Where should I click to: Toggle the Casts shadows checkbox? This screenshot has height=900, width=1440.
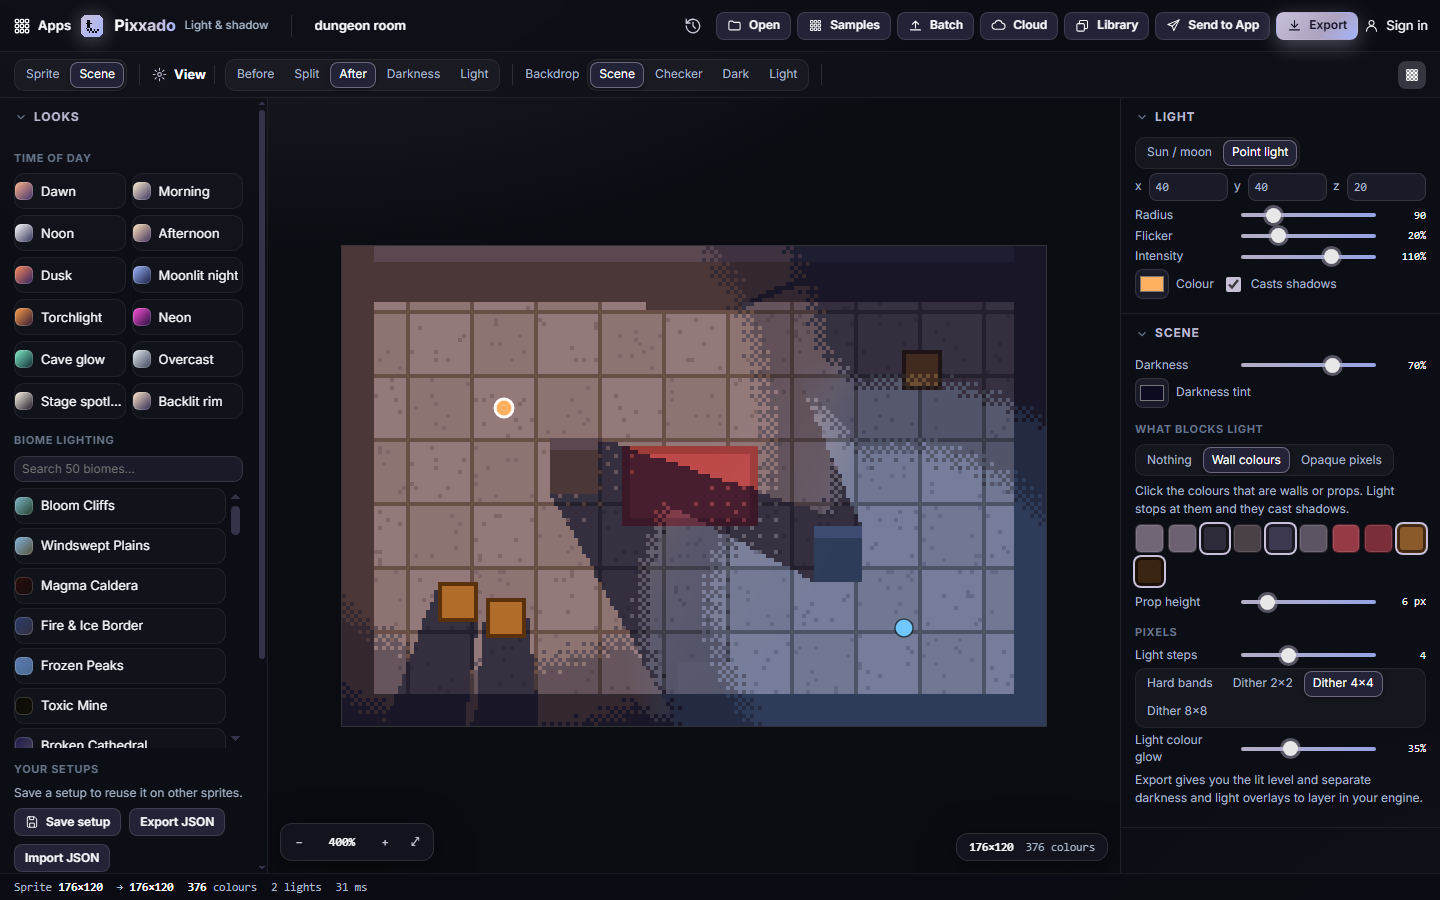(1234, 284)
